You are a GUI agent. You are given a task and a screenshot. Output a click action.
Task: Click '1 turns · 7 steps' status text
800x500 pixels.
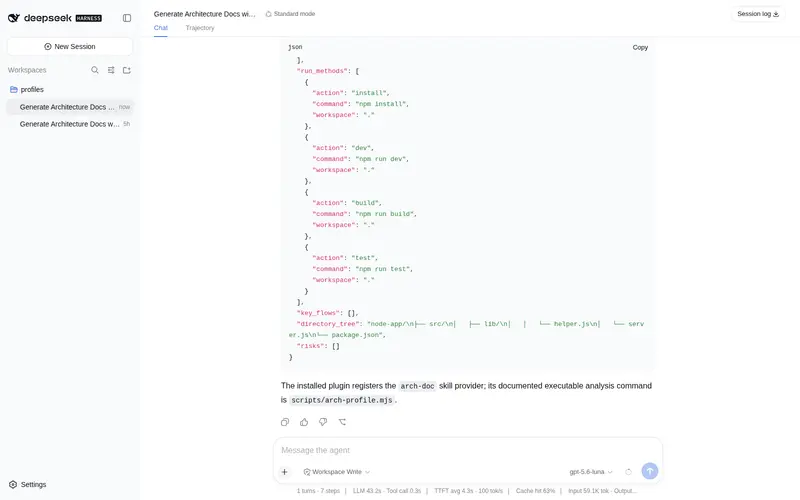coord(318,491)
